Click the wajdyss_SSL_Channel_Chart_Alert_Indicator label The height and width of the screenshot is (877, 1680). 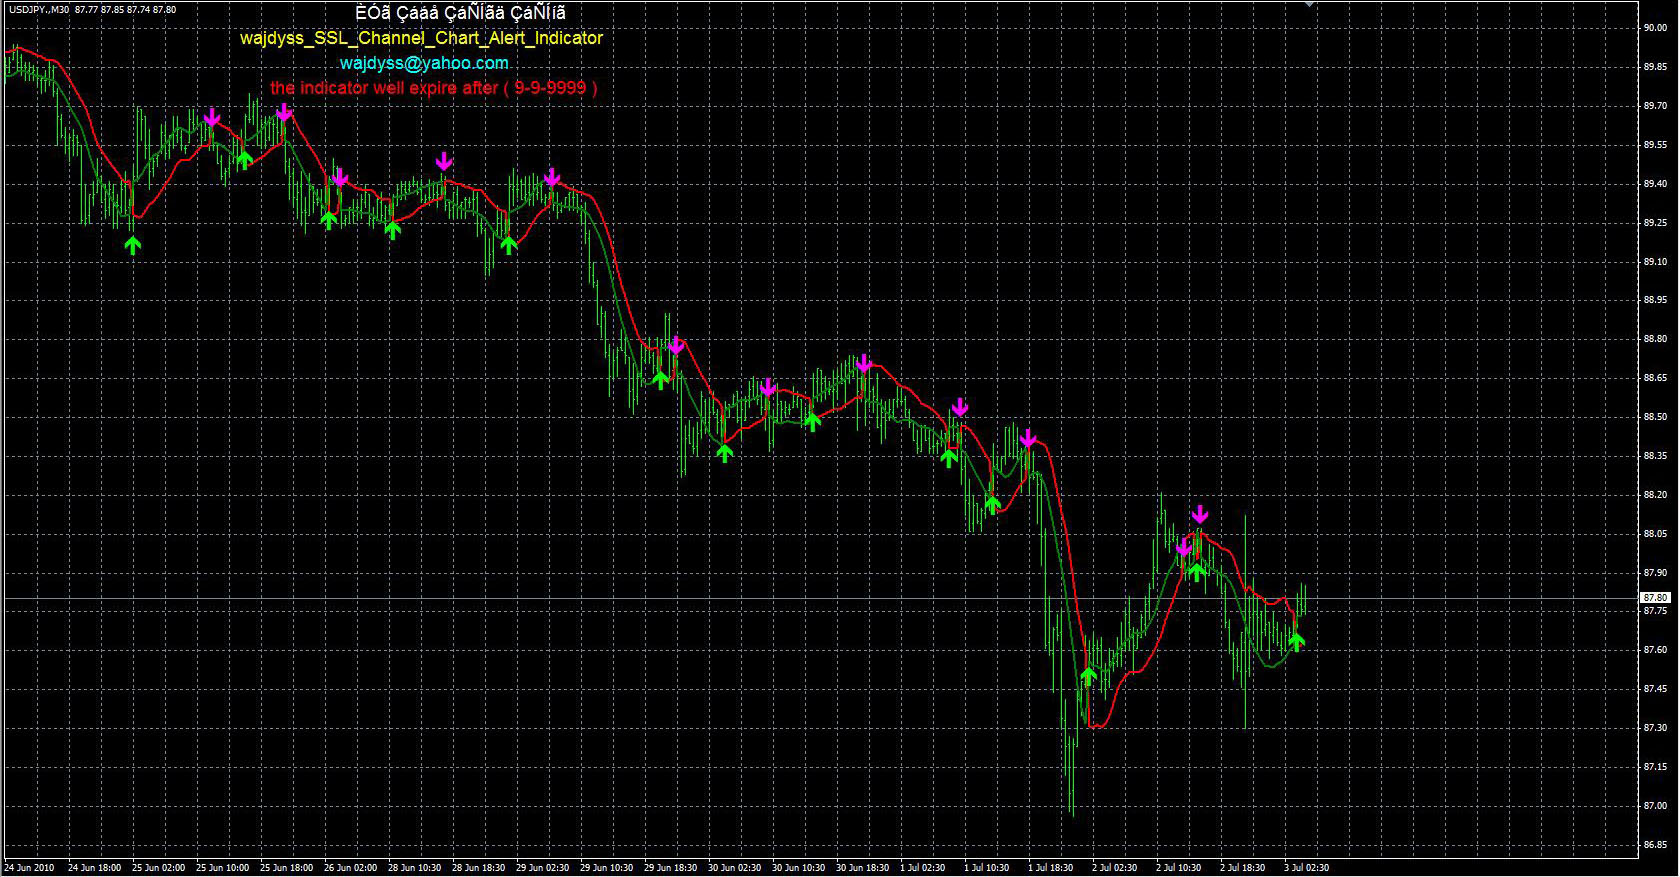pyautogui.click(x=421, y=38)
